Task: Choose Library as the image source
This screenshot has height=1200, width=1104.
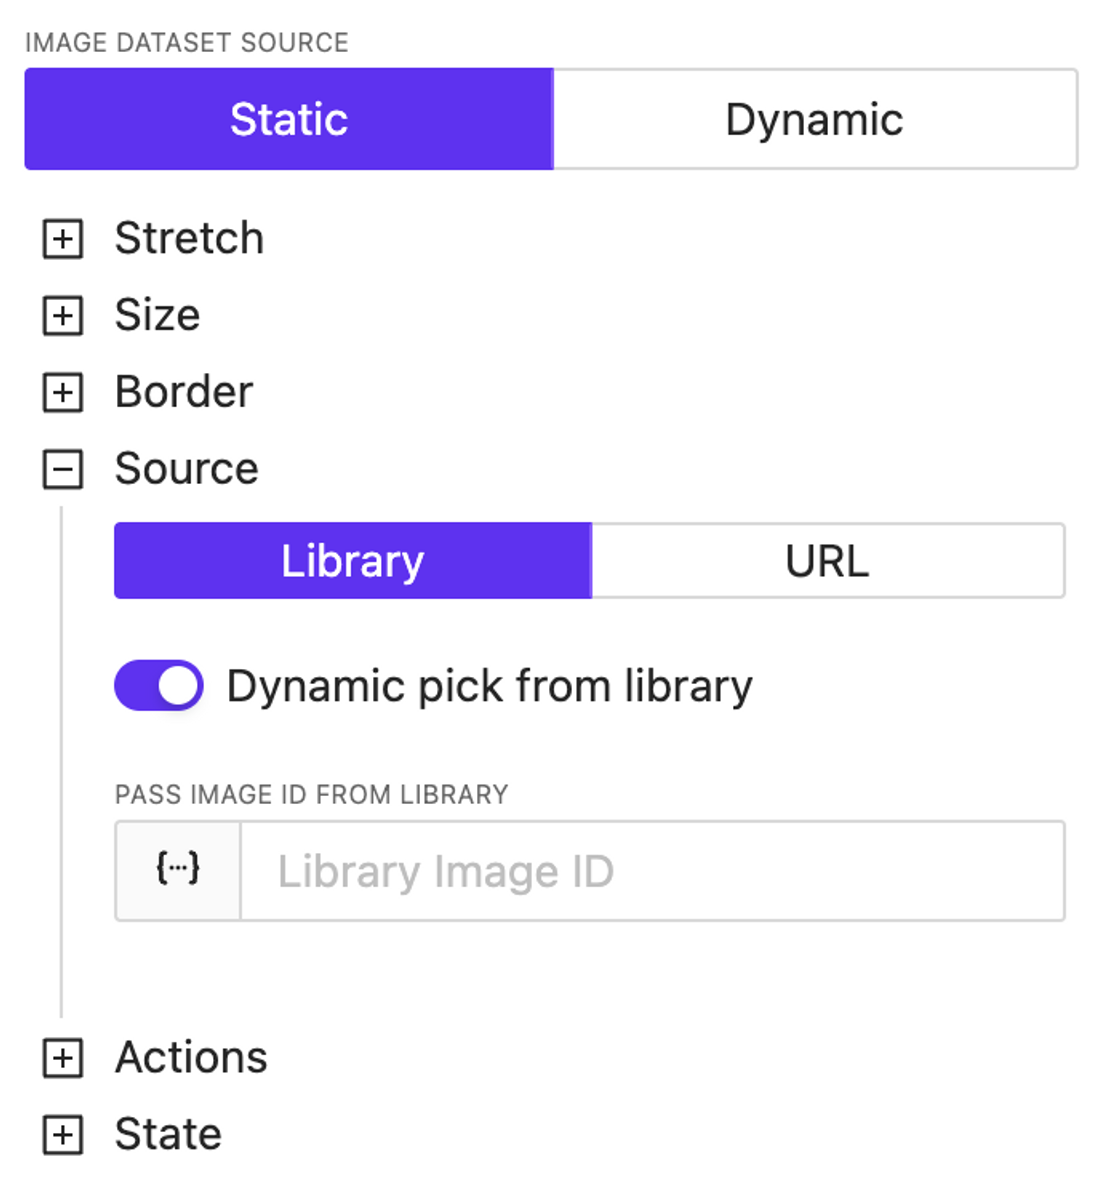Action: tap(352, 561)
